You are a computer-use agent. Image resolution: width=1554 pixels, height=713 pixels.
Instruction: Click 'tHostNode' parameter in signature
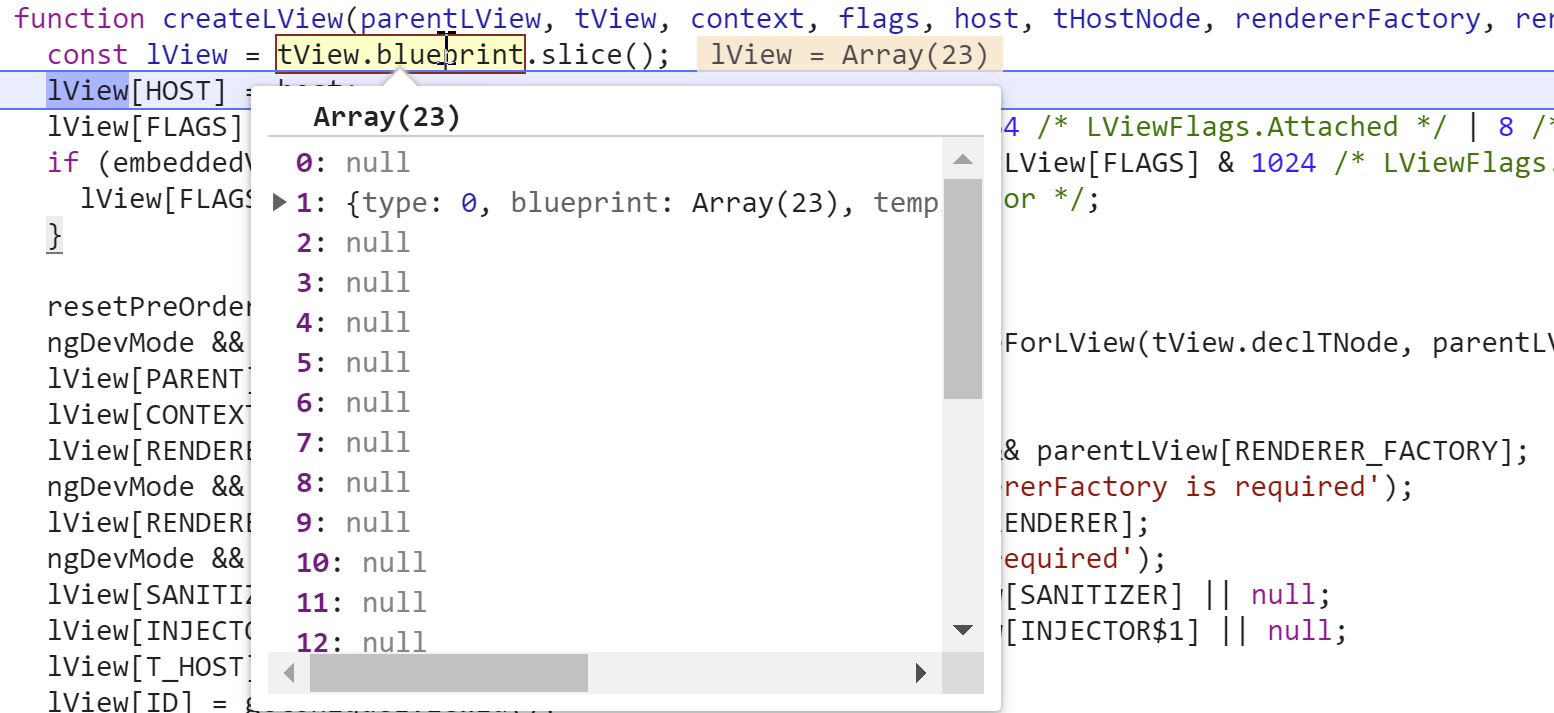pyautogui.click(x=1127, y=19)
